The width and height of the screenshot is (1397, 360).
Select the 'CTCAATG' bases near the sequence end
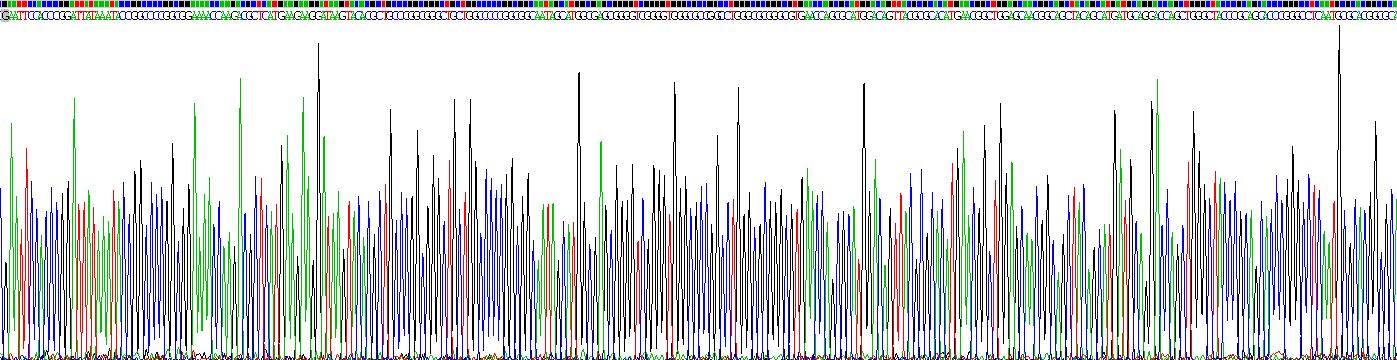click(1324, 16)
